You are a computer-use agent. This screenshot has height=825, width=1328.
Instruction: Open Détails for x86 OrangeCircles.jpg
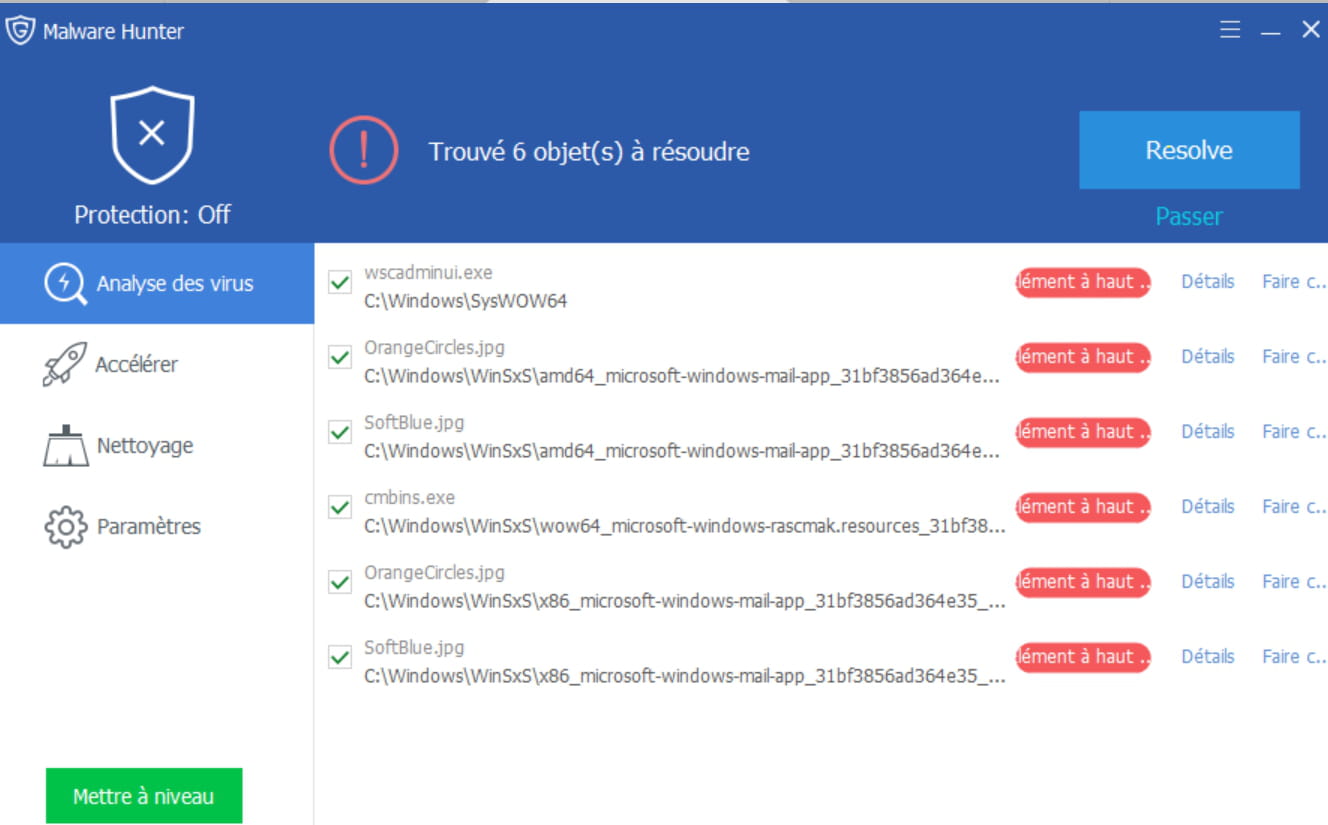click(1208, 582)
